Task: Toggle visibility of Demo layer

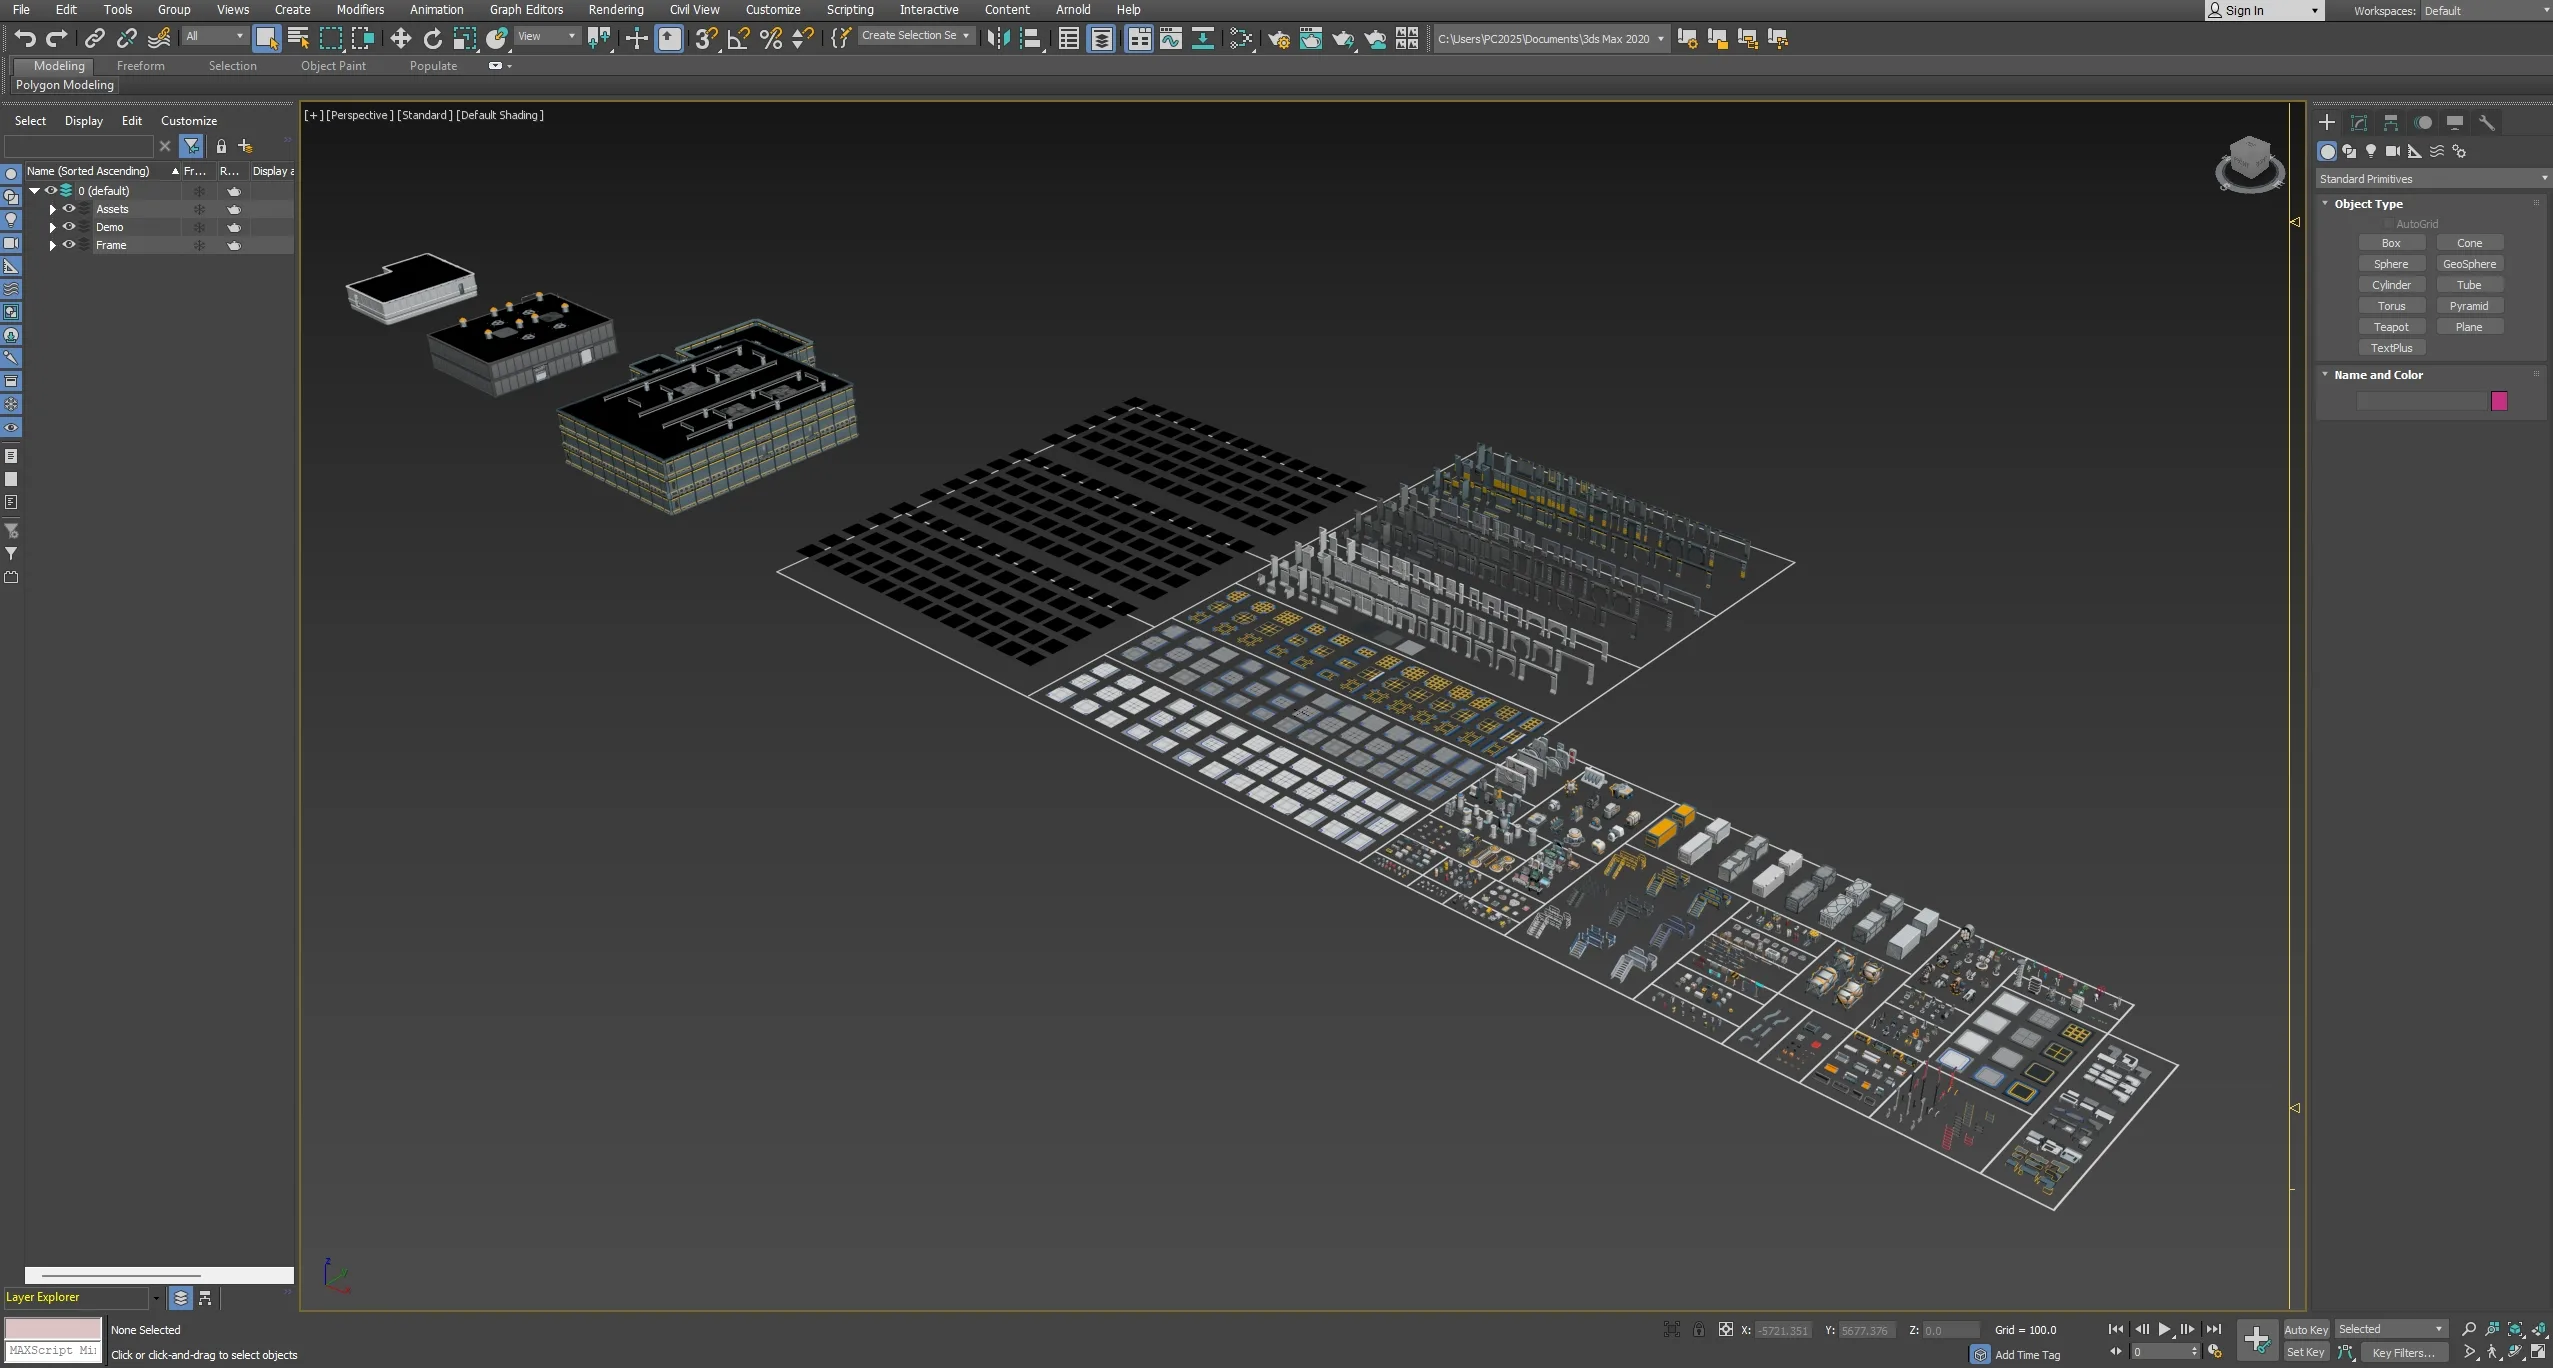Action: pos(69,227)
